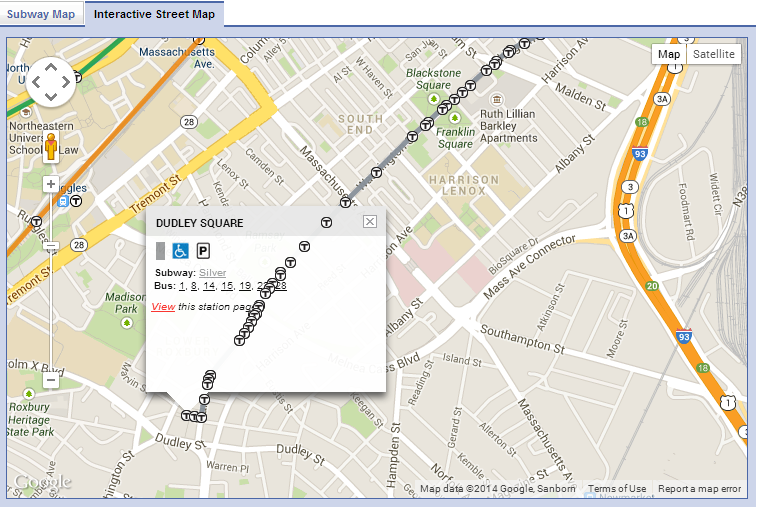
Task: Click the T marker just above the popup tail
Action: coord(204,399)
